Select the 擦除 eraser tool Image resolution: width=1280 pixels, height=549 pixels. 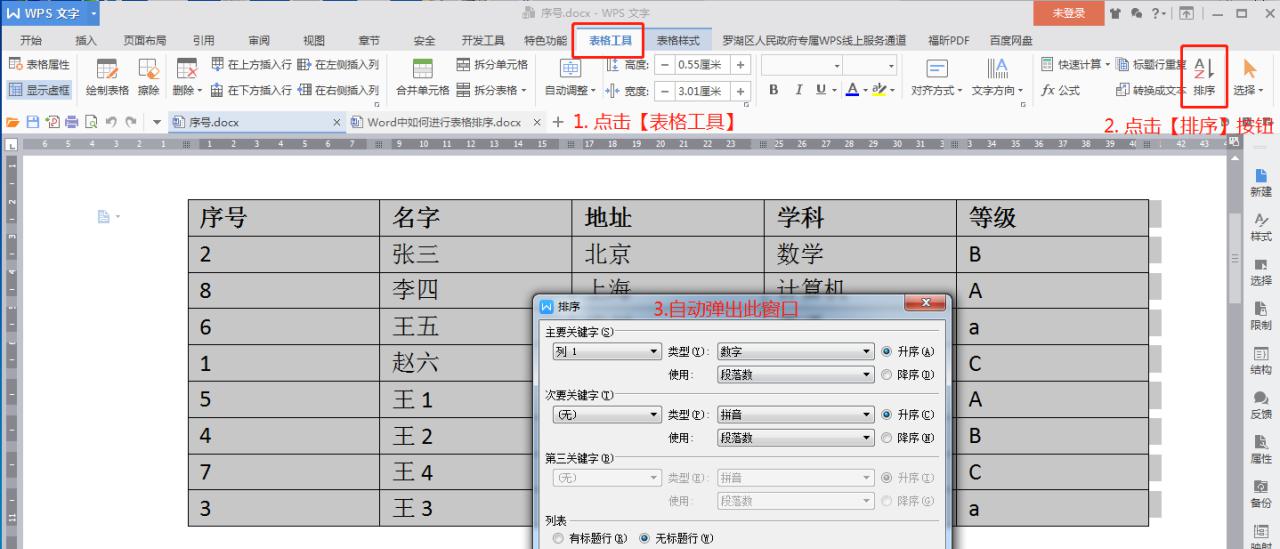click(x=148, y=77)
